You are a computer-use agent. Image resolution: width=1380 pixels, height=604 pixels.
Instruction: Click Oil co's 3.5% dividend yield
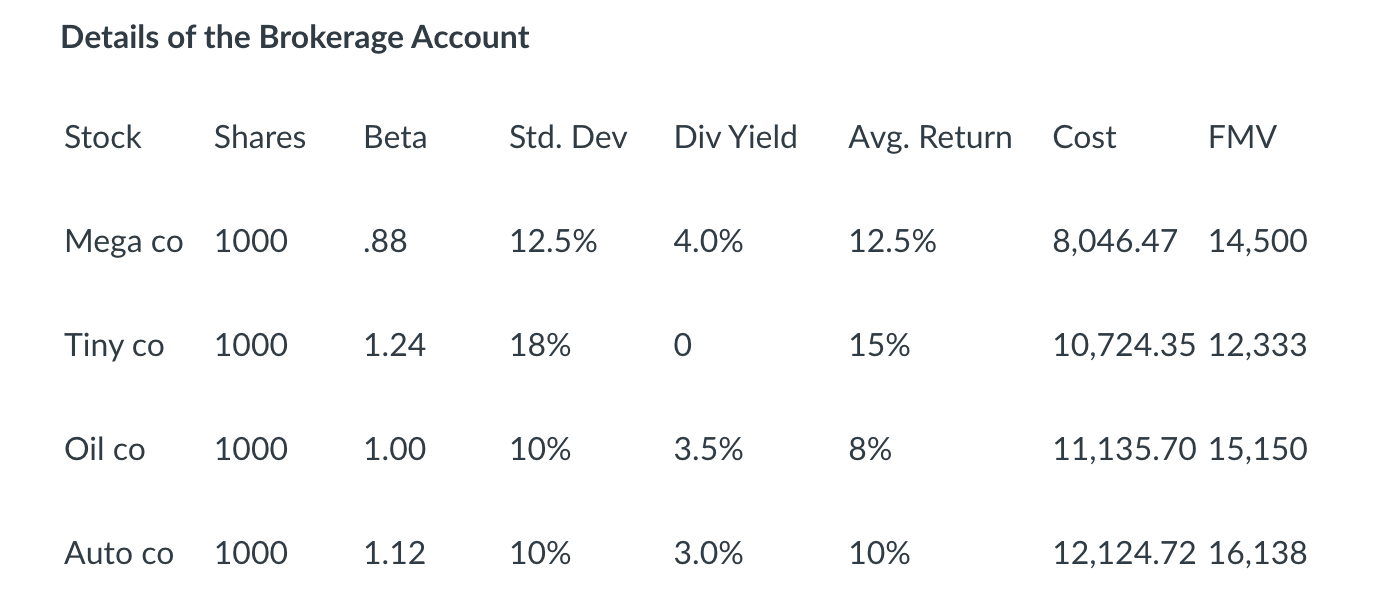coord(708,450)
